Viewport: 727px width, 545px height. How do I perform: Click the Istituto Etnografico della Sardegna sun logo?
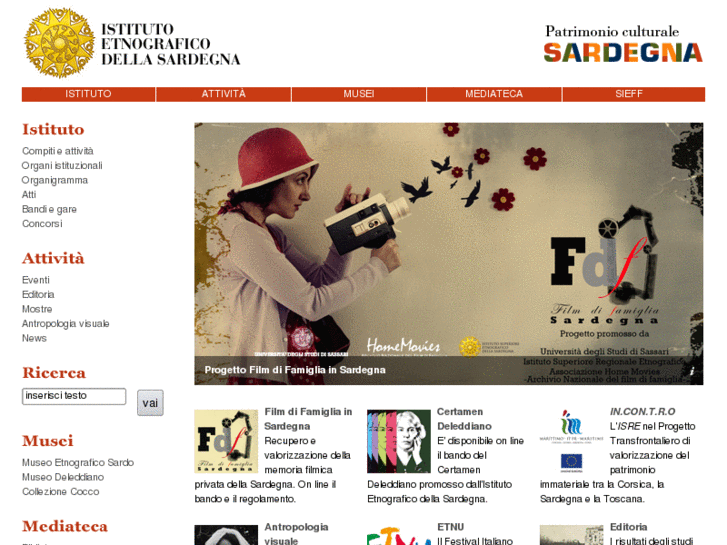click(x=59, y=43)
